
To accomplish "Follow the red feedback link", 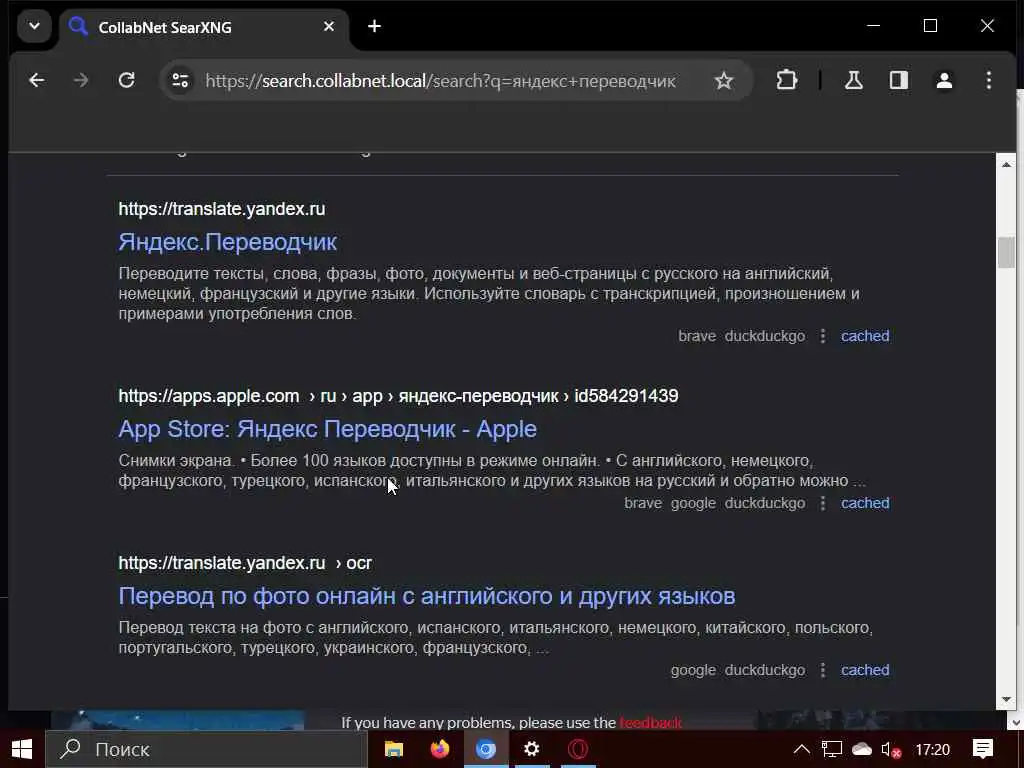I will coord(650,722).
